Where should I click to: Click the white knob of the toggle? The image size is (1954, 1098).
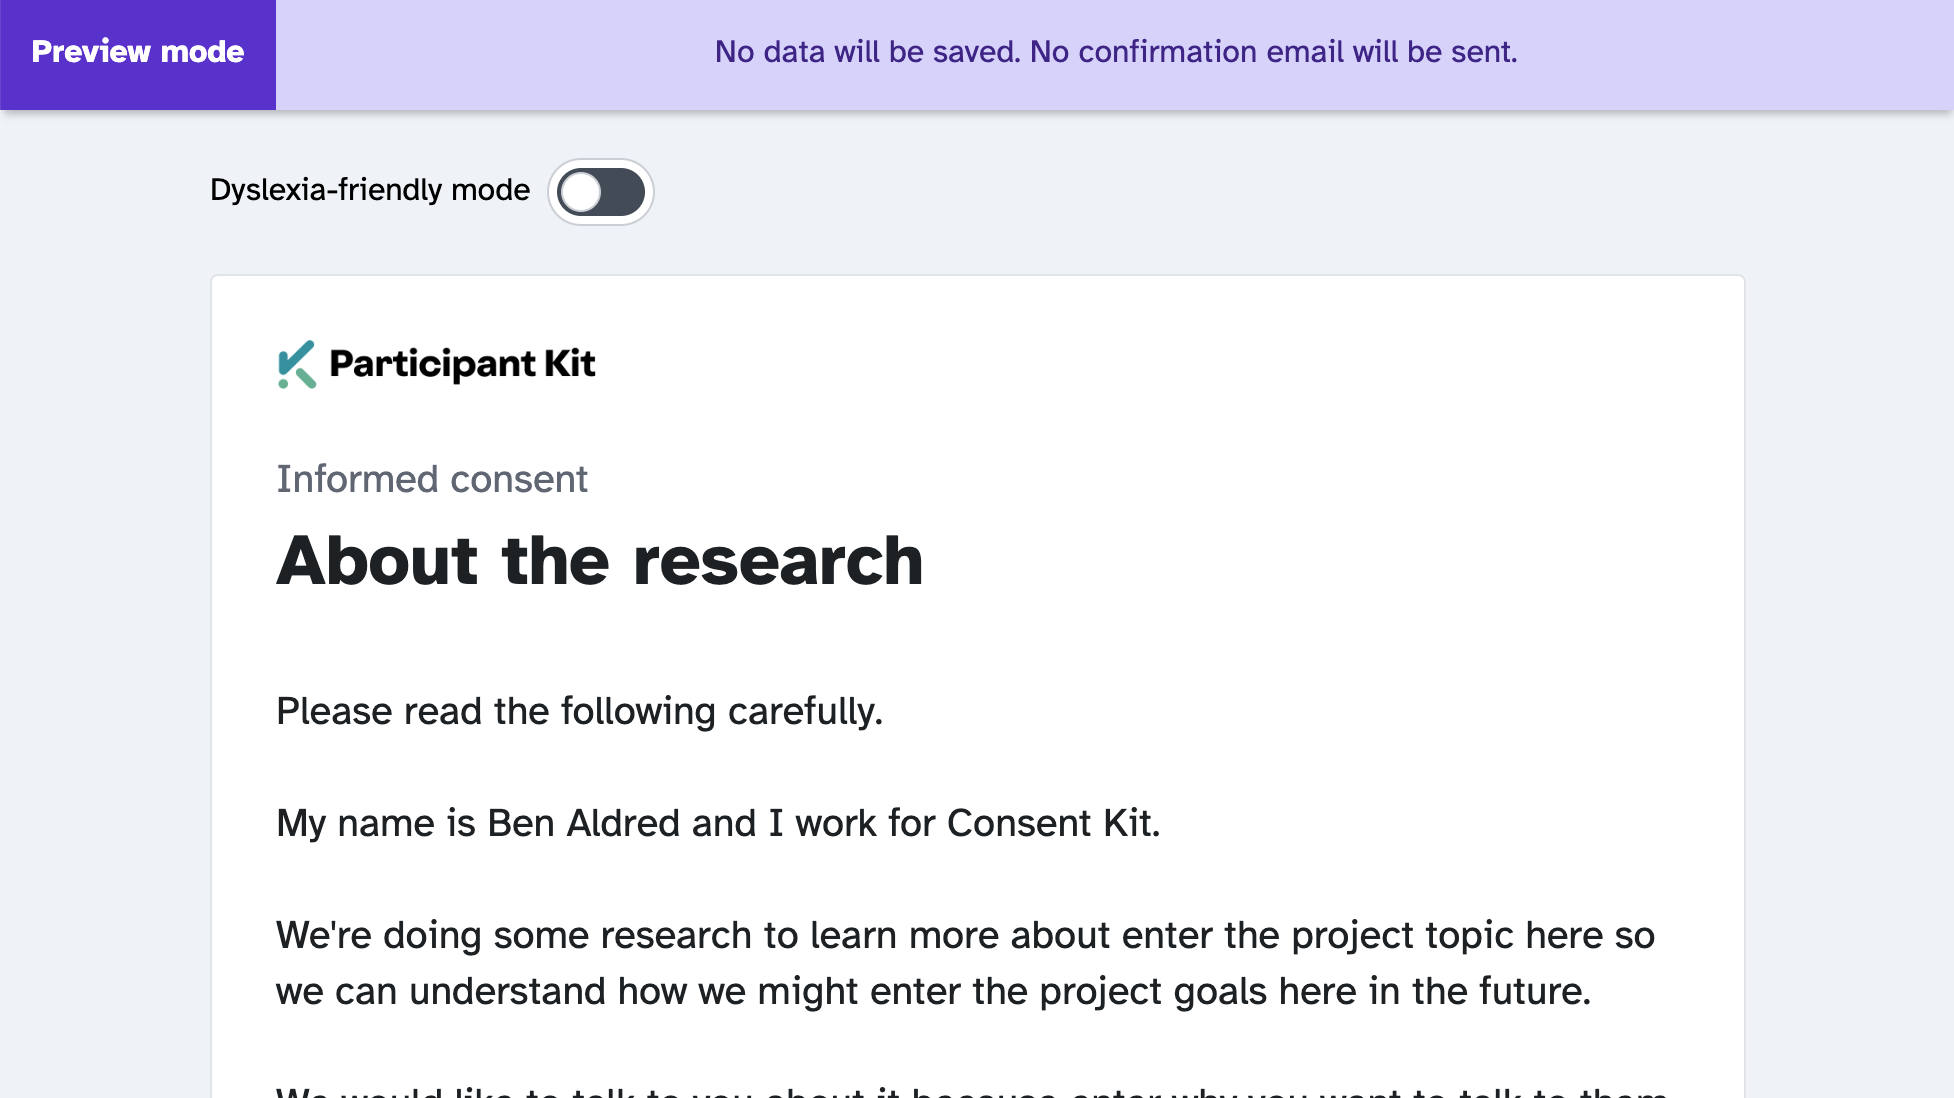point(581,192)
